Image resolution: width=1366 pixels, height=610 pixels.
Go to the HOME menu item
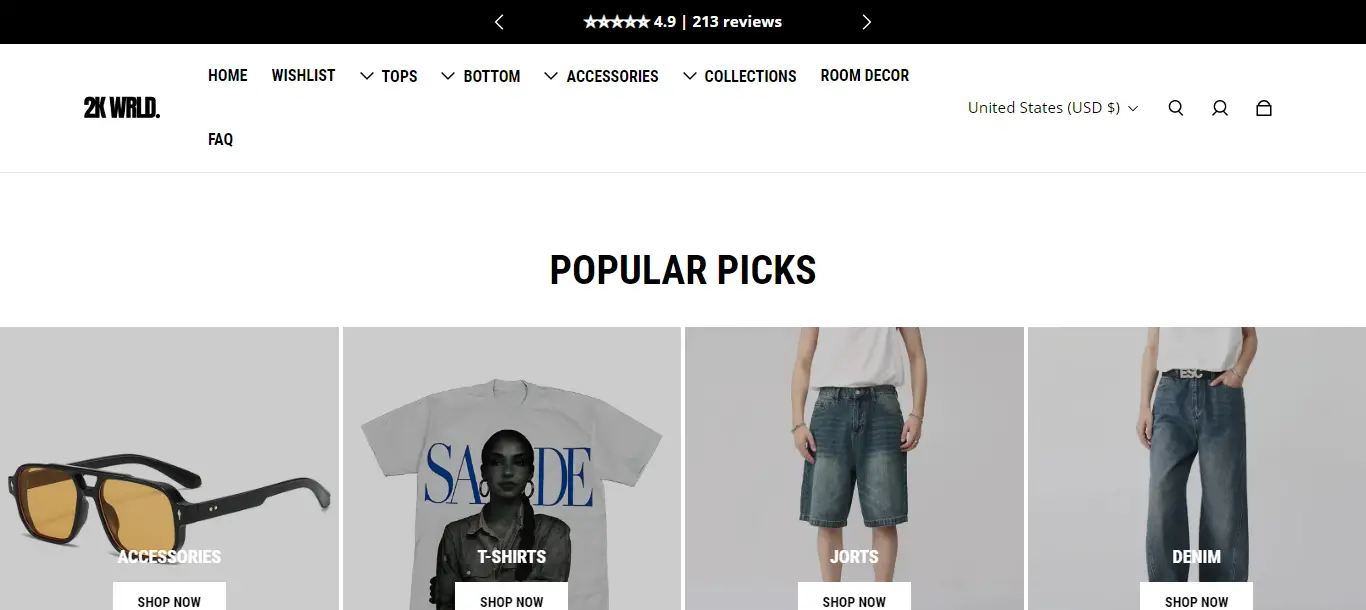(x=228, y=76)
